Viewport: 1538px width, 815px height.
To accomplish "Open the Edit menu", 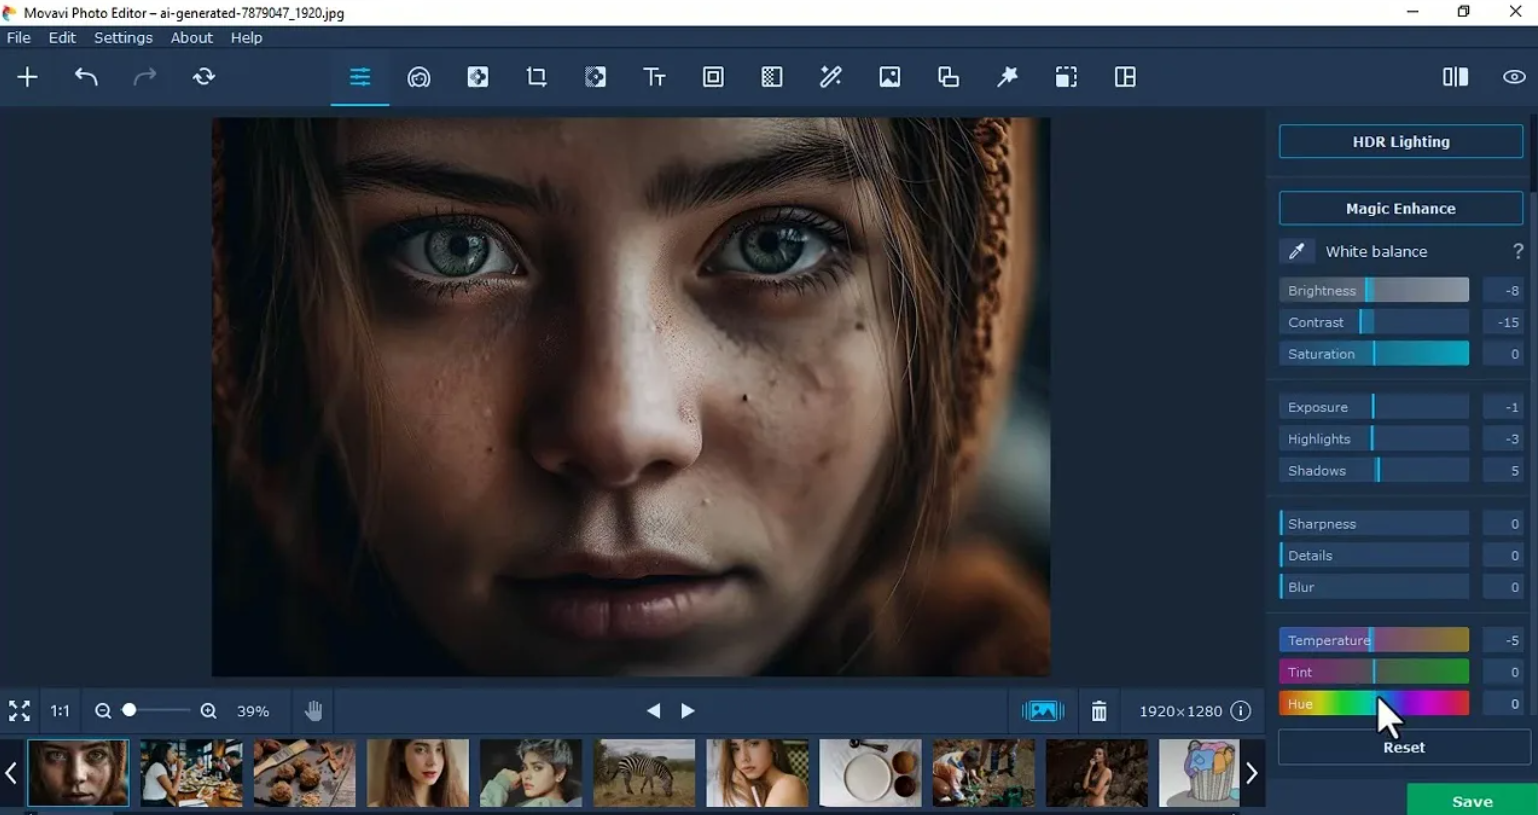I will click(62, 38).
